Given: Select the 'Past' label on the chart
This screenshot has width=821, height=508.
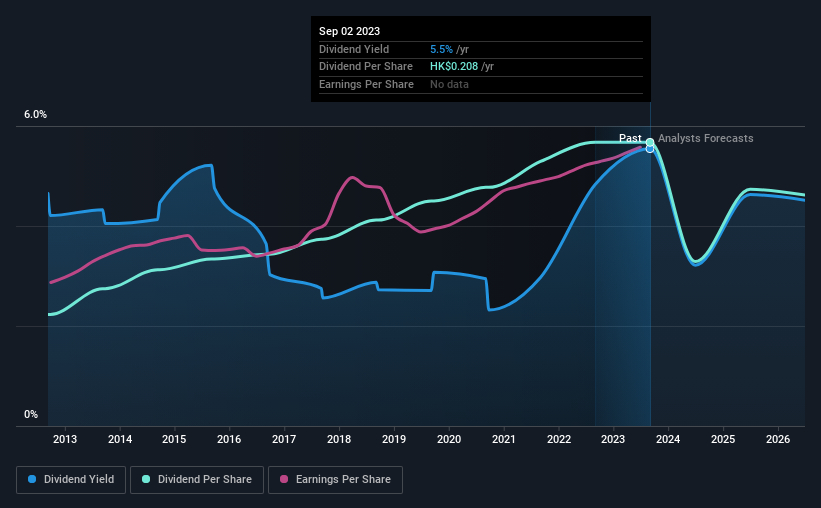Looking at the screenshot, I should pos(630,138).
